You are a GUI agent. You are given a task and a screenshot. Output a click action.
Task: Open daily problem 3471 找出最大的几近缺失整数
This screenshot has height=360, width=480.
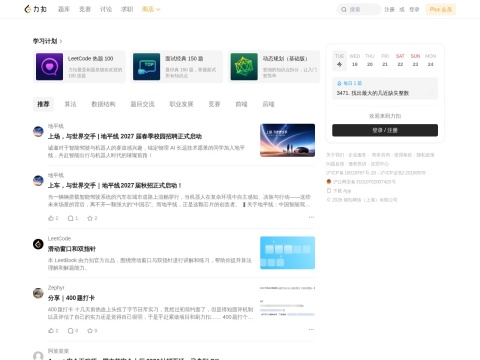[x=373, y=93]
